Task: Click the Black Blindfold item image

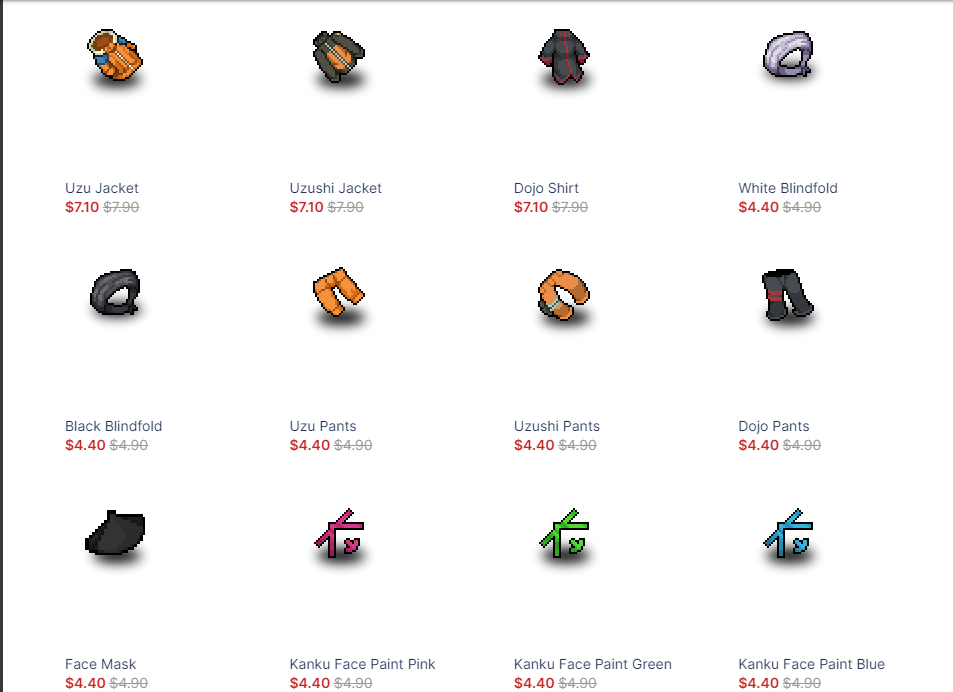Action: [x=115, y=295]
